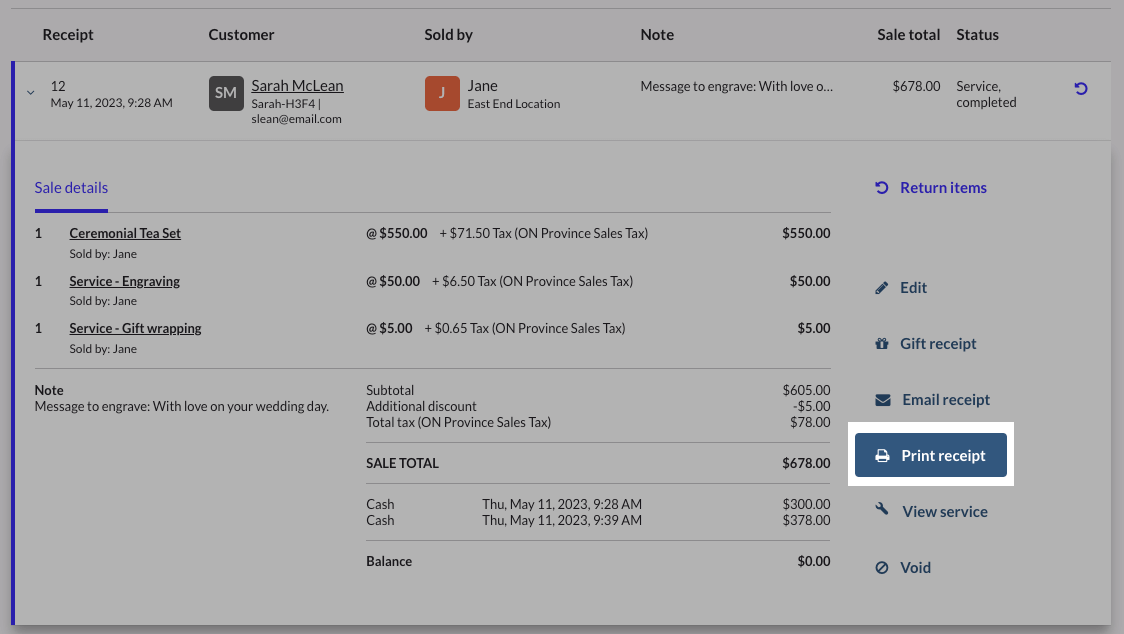Image resolution: width=1124 pixels, height=634 pixels.
Task: Open Sarah McLean customer link
Action: [x=297, y=86]
